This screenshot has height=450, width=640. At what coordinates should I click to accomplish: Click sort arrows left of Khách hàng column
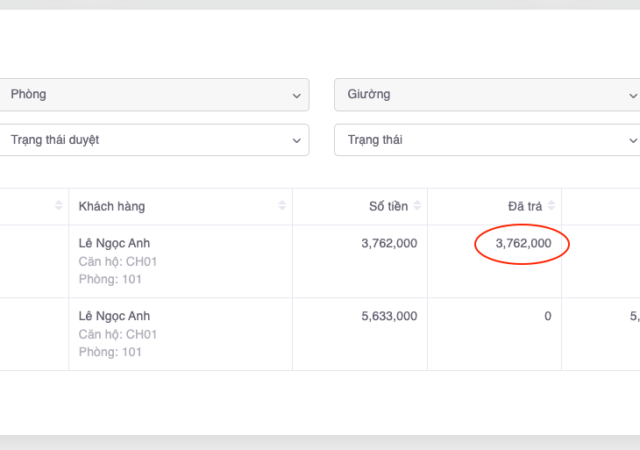pos(58,206)
